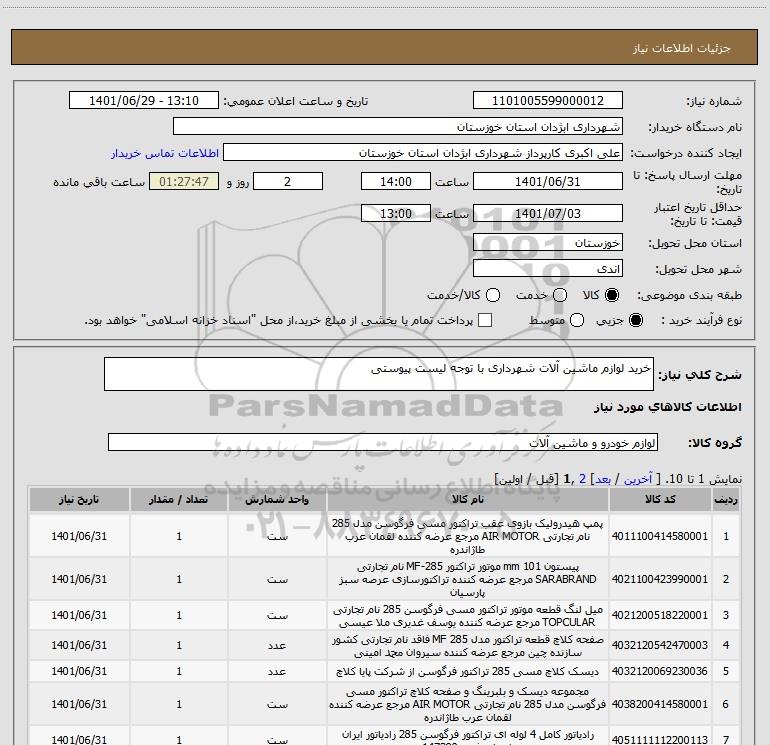The image size is (770, 745).
Task: Click the request creator field علی اکبری
Action: 423,153
